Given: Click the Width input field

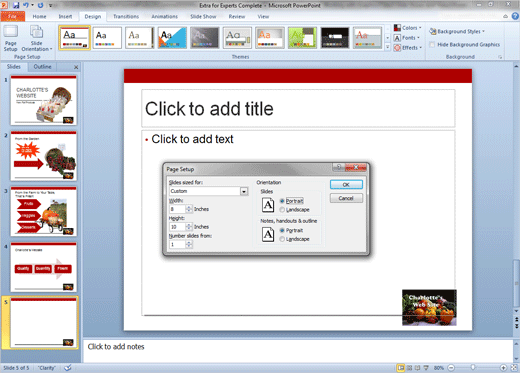Looking at the screenshot, I should [x=177, y=209].
